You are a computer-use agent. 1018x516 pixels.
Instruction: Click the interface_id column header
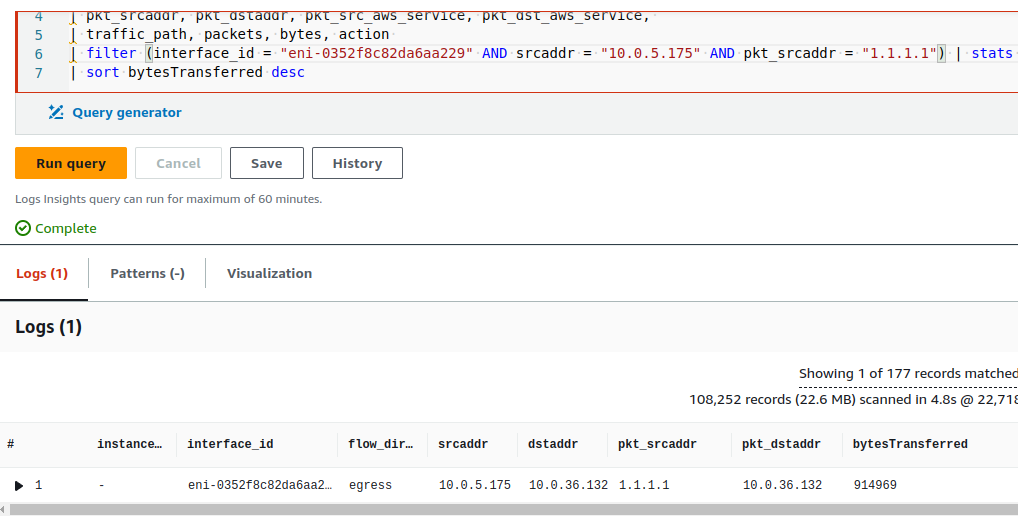pos(230,444)
